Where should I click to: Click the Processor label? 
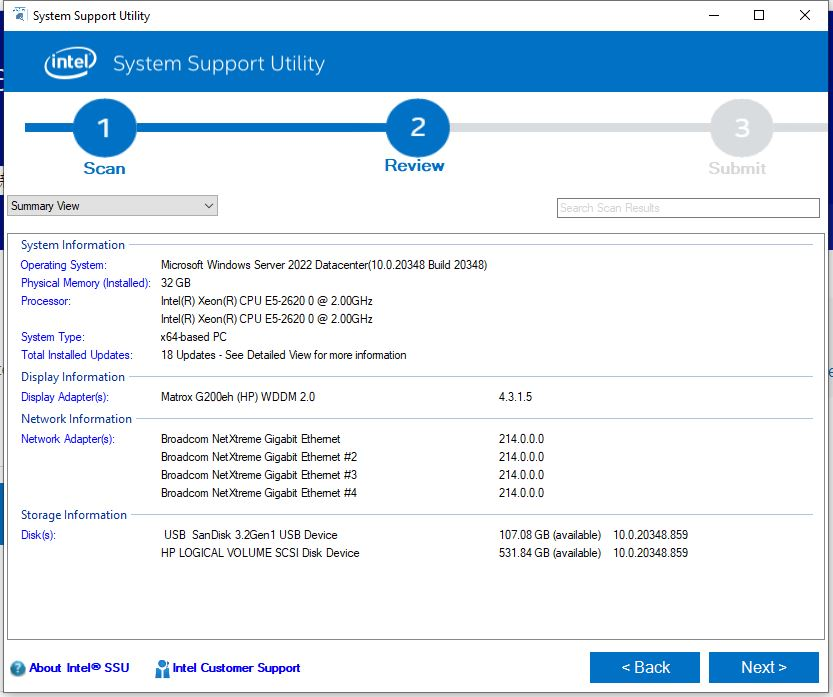click(x=46, y=301)
